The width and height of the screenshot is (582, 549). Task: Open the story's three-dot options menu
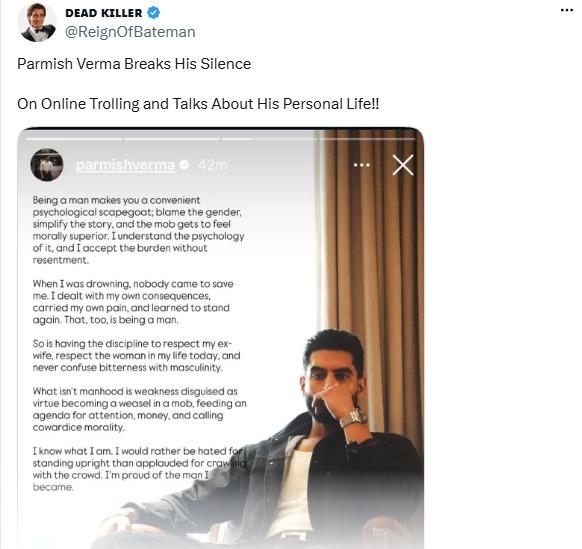click(x=362, y=165)
